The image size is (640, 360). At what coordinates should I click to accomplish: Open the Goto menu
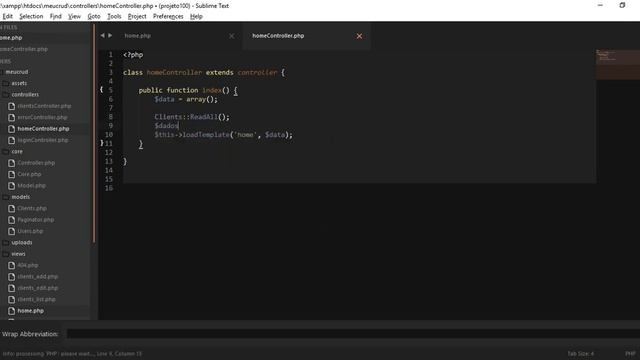point(94,16)
